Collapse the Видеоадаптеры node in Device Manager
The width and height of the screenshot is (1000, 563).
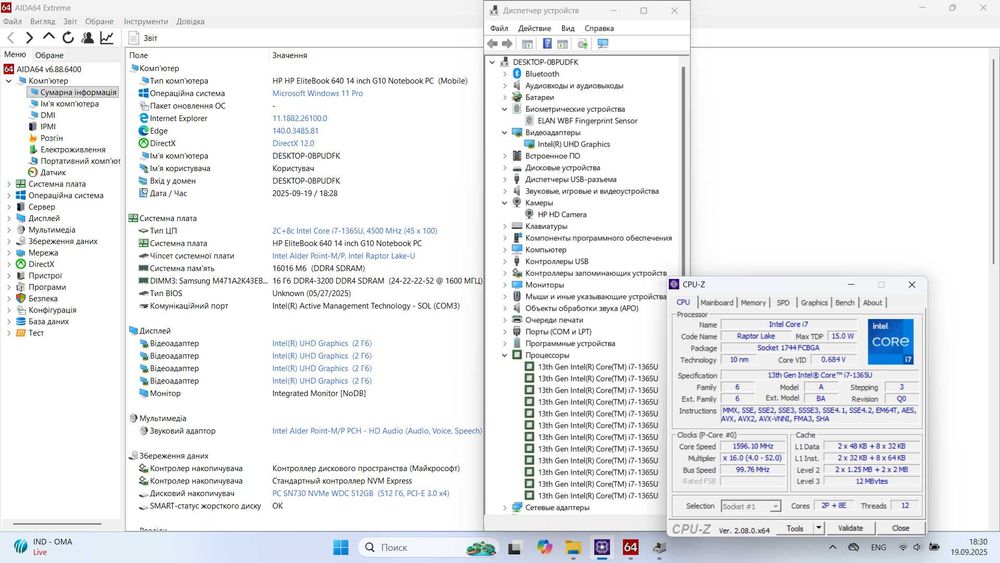(505, 132)
